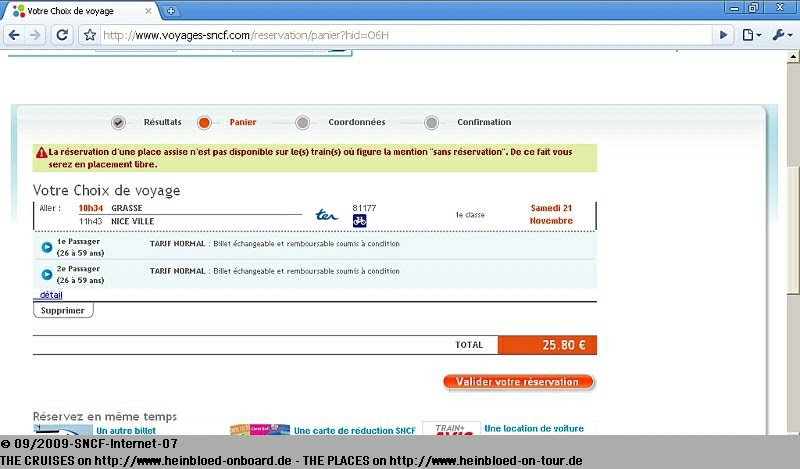Open the page menu document icon

click(752, 35)
